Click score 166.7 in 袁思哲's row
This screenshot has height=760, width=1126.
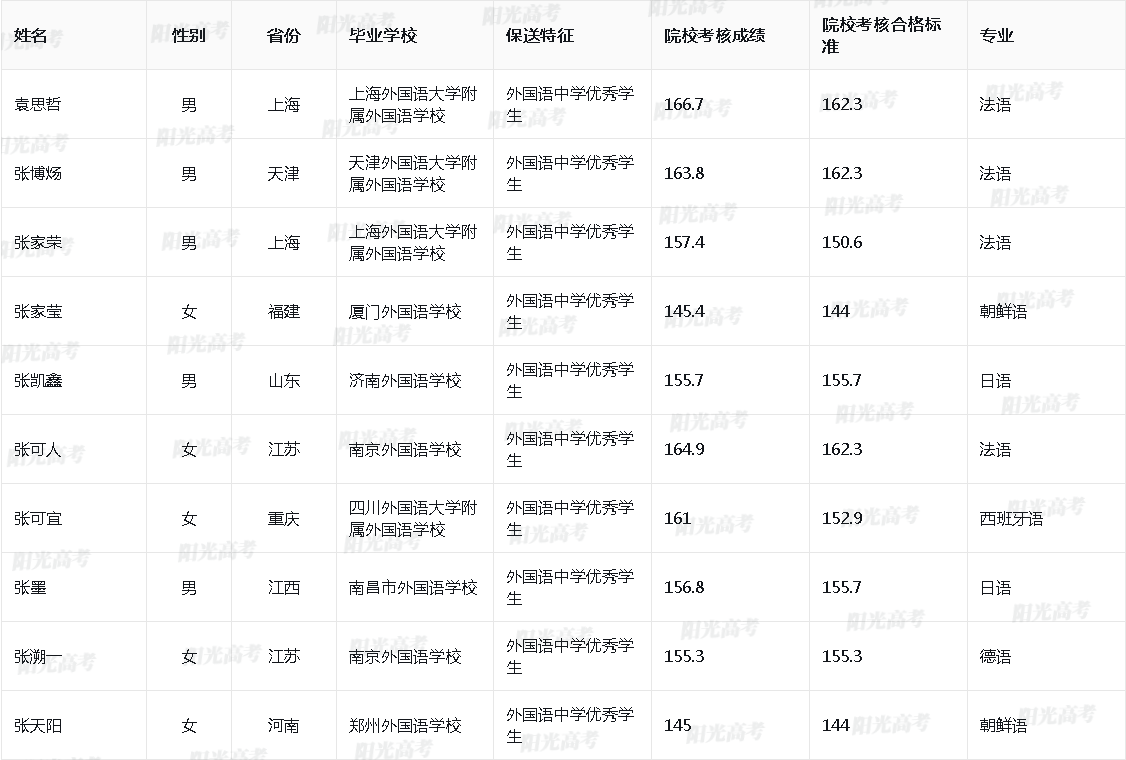(684, 104)
